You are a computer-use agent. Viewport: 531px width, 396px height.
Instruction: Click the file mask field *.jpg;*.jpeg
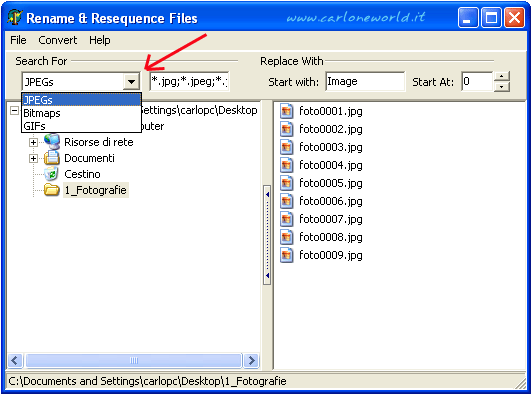tap(190, 81)
